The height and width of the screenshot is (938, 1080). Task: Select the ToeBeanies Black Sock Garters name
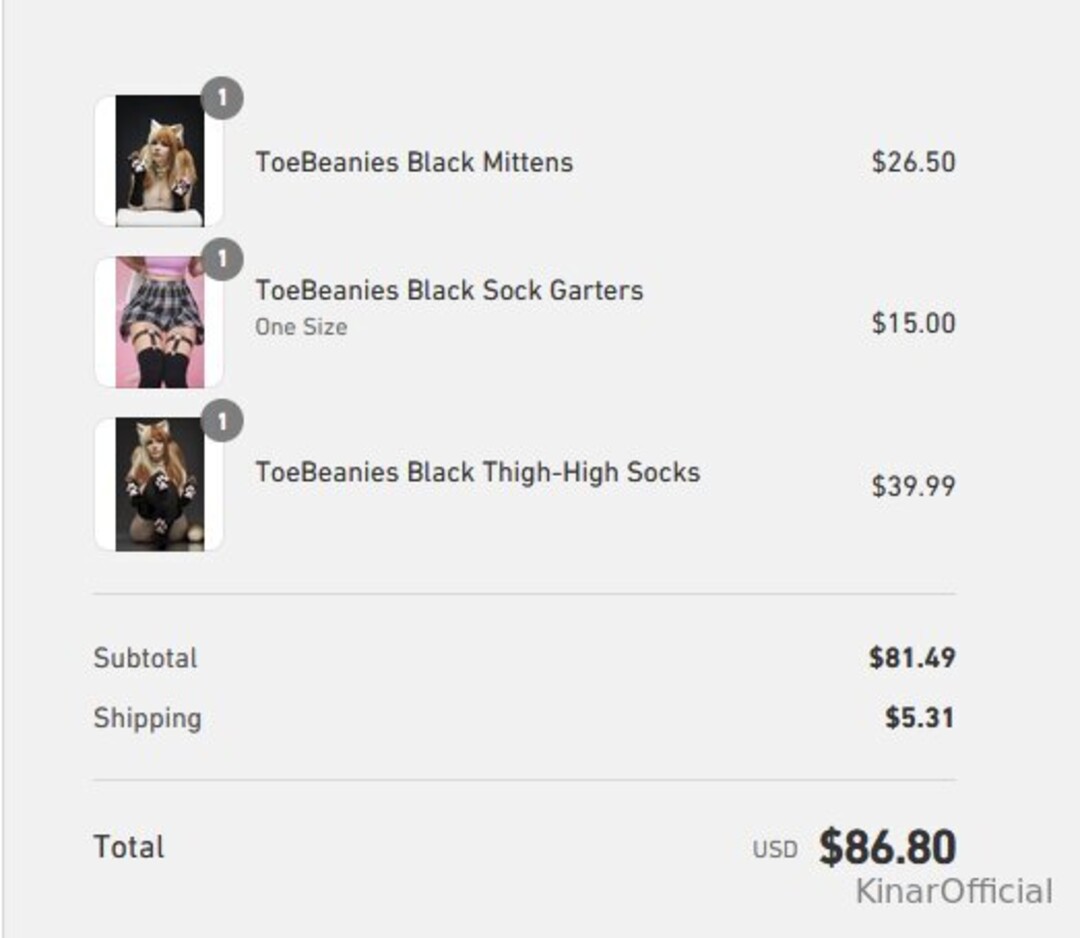[449, 290]
